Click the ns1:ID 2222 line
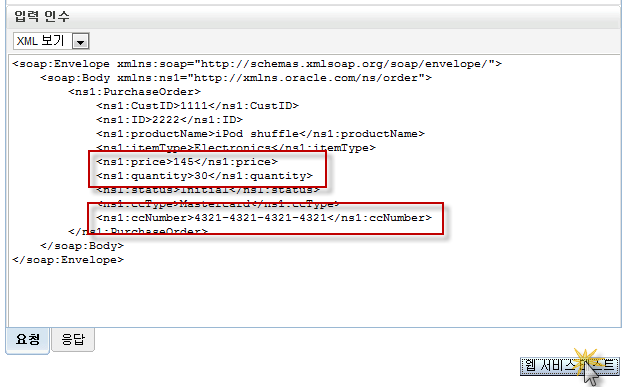Image resolution: width=630 pixels, height=387 pixels. point(169,120)
